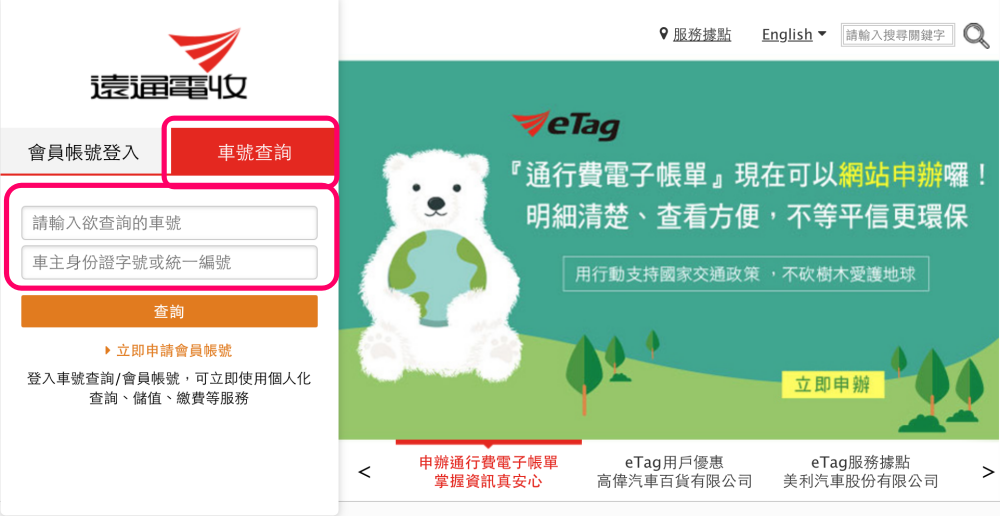Screen dimensions: 1000x516
Task: Click the magnifying glass search icon
Action: point(976,36)
